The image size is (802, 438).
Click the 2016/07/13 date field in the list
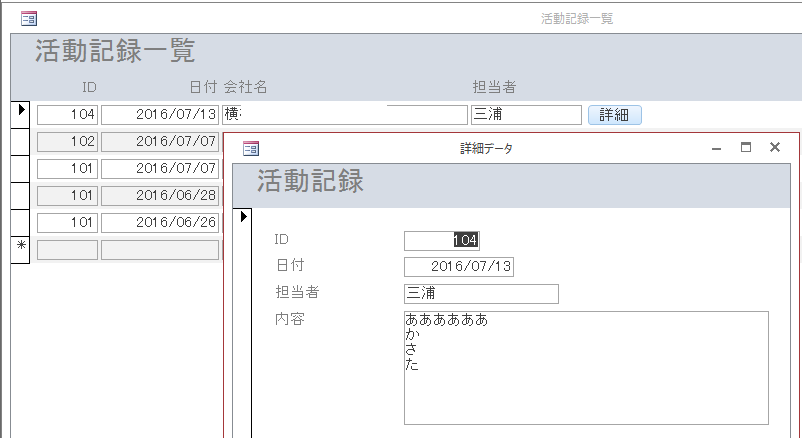click(x=160, y=115)
